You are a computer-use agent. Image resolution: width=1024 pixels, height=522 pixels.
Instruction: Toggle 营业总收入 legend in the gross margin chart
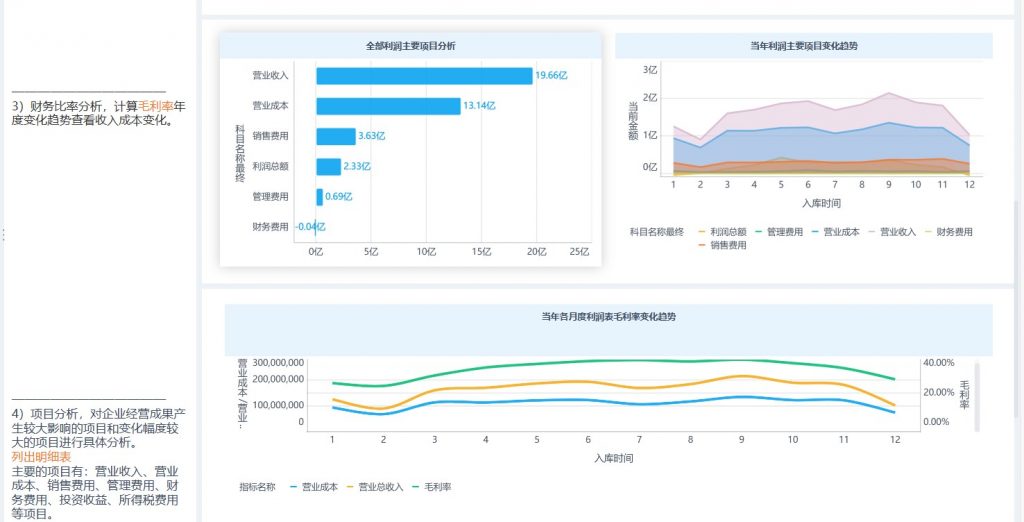[374, 487]
